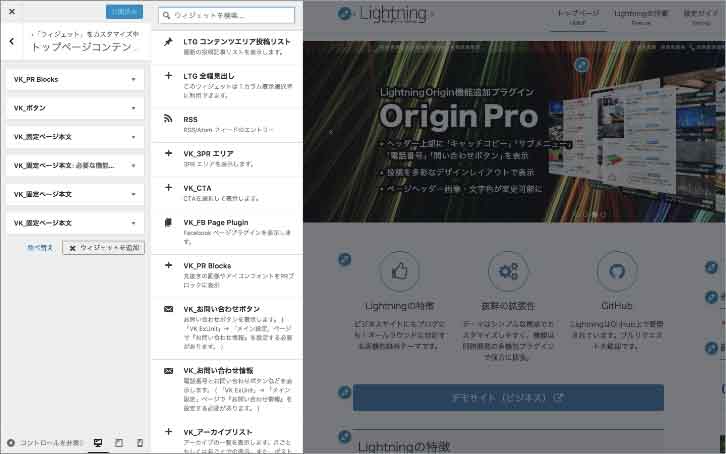Click the edit pencil left of PR icon row

pos(344,259)
